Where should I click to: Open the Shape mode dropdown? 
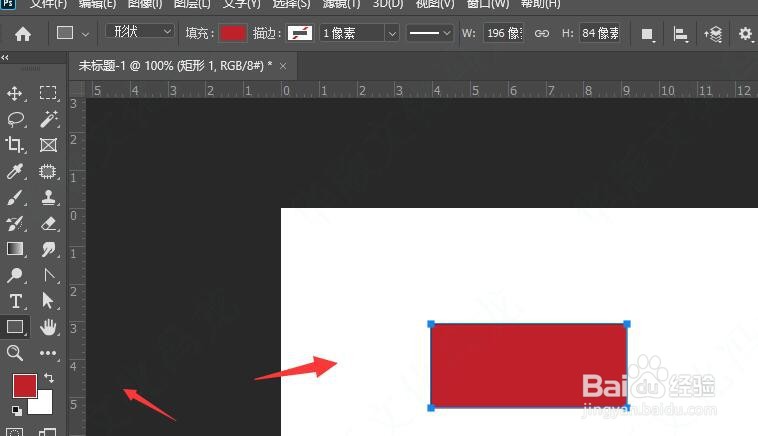(x=140, y=32)
